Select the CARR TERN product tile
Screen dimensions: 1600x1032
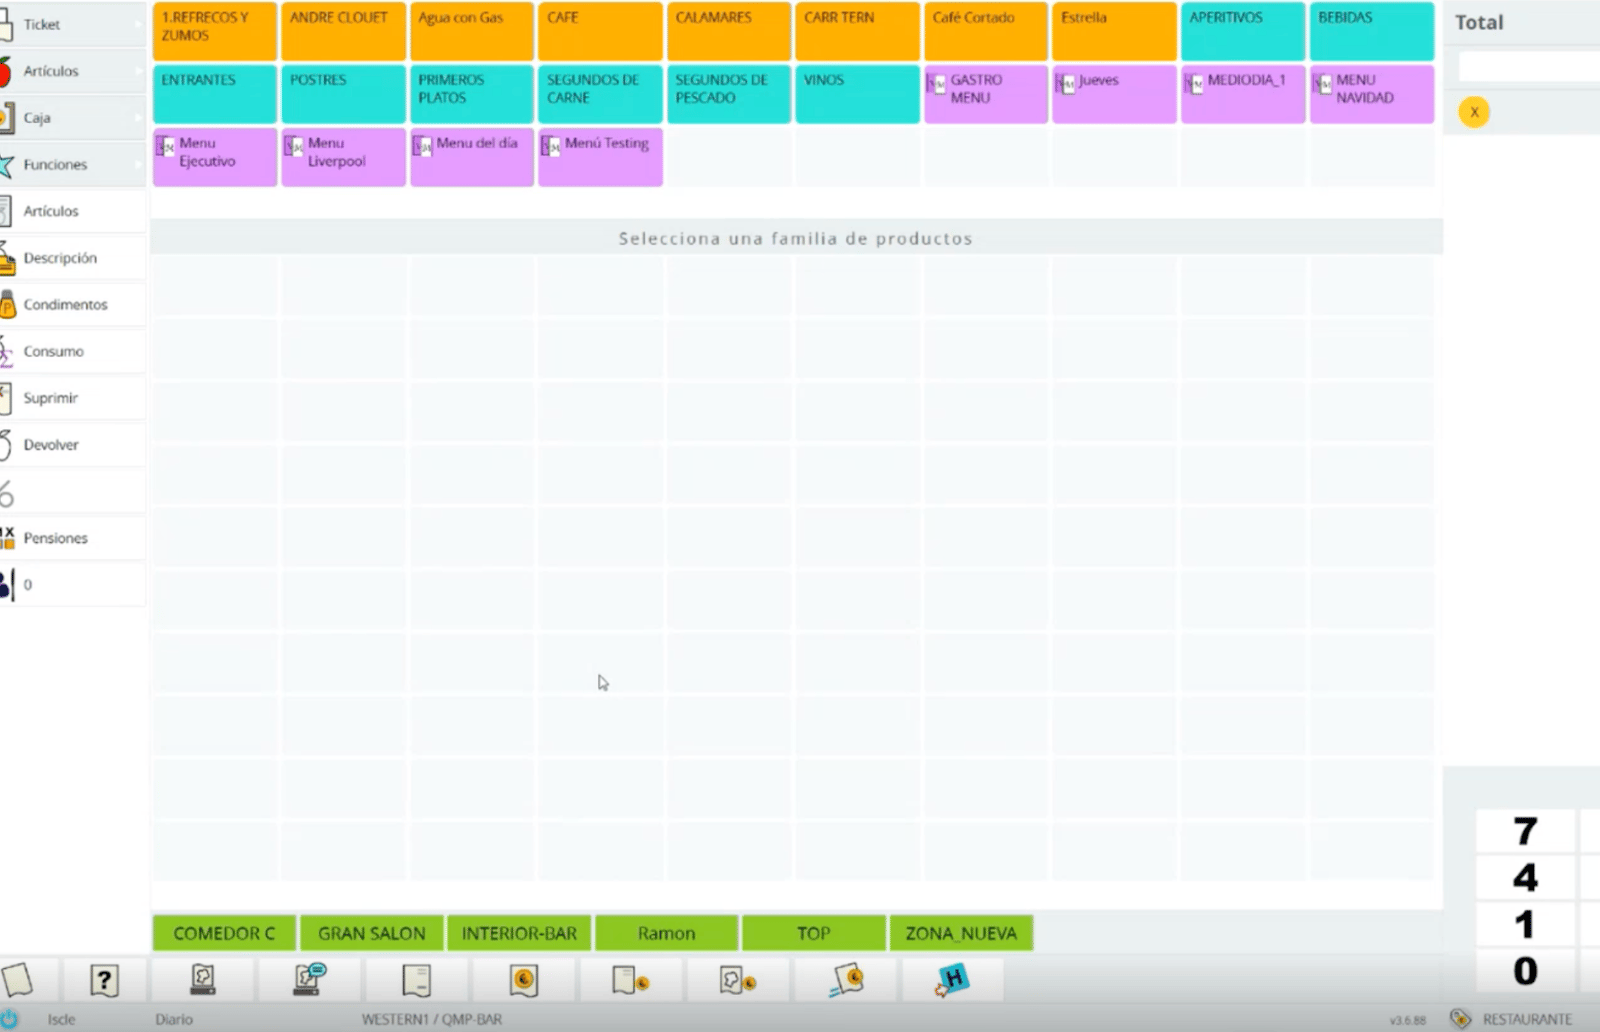pos(857,31)
